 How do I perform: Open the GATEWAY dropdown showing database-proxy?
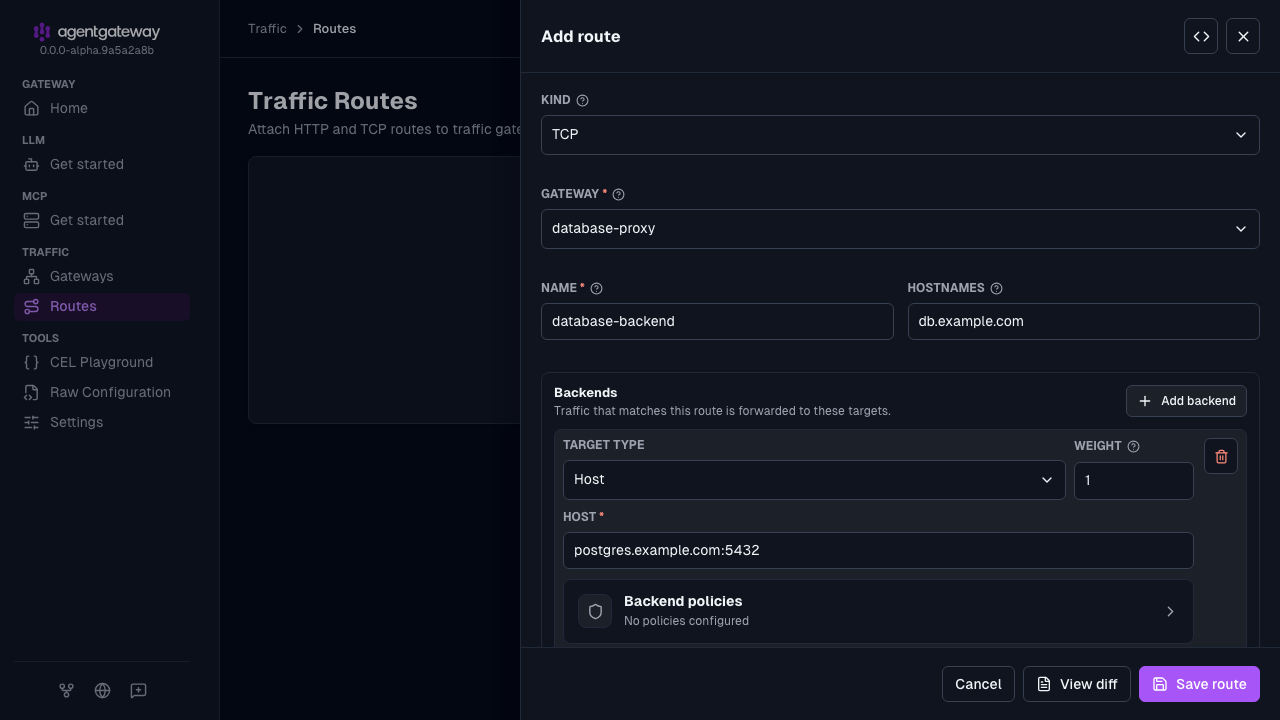[900, 228]
